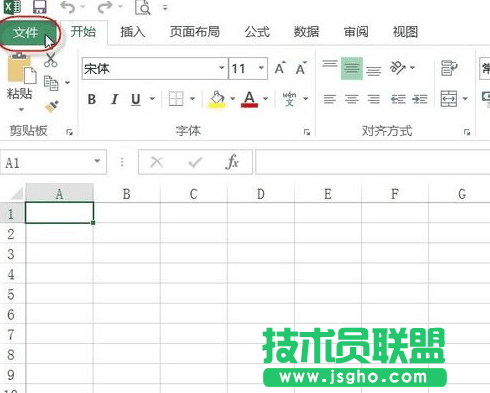Select row 5 header
490x393 pixels.
coord(12,294)
